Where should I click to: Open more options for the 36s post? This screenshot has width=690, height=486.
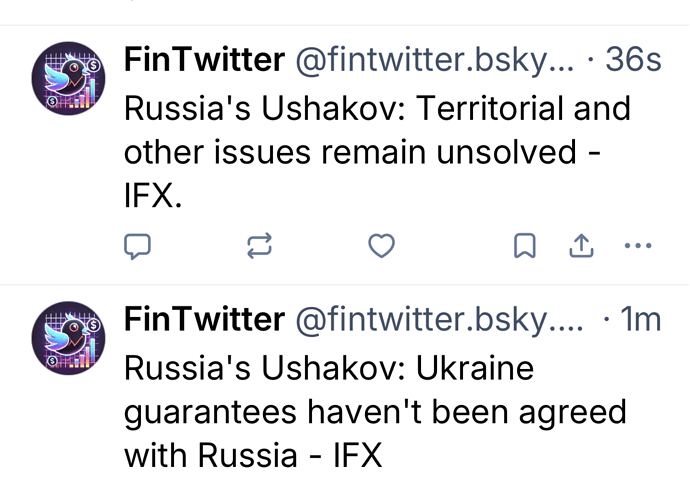click(x=637, y=246)
